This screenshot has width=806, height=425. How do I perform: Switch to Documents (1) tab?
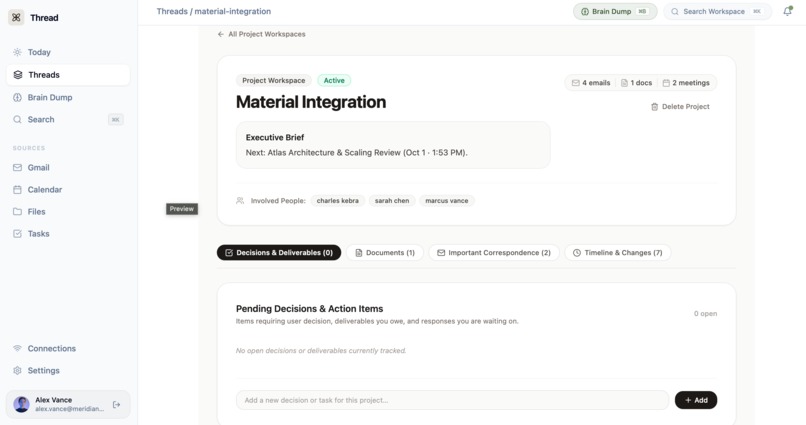(x=385, y=252)
